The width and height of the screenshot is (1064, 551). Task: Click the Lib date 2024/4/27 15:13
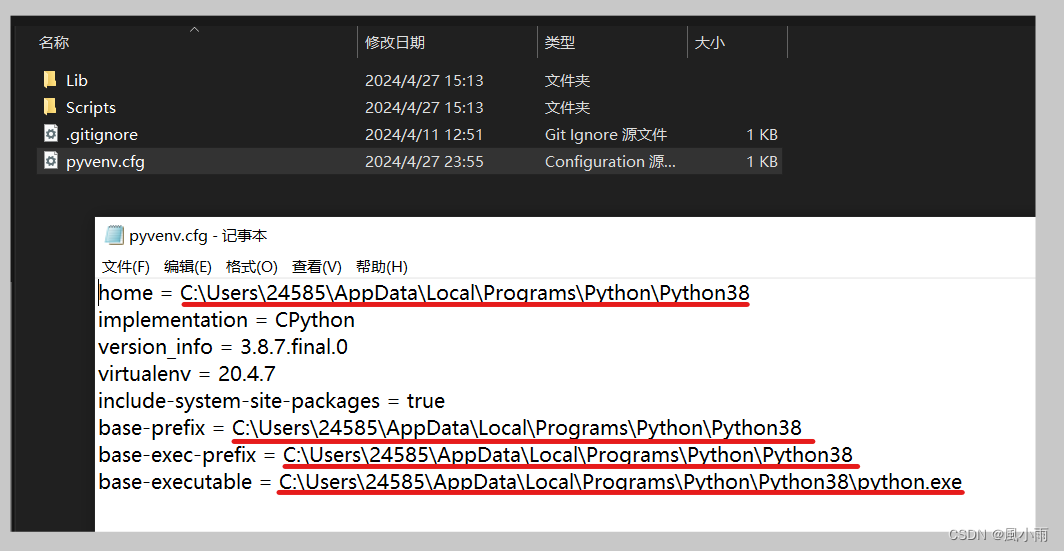[424, 80]
